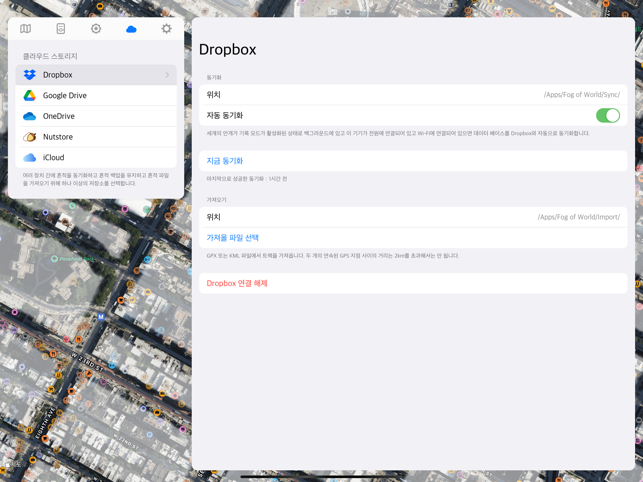The width and height of the screenshot is (643, 482).
Task: Click the sync 위치 path row
Action: point(413,95)
